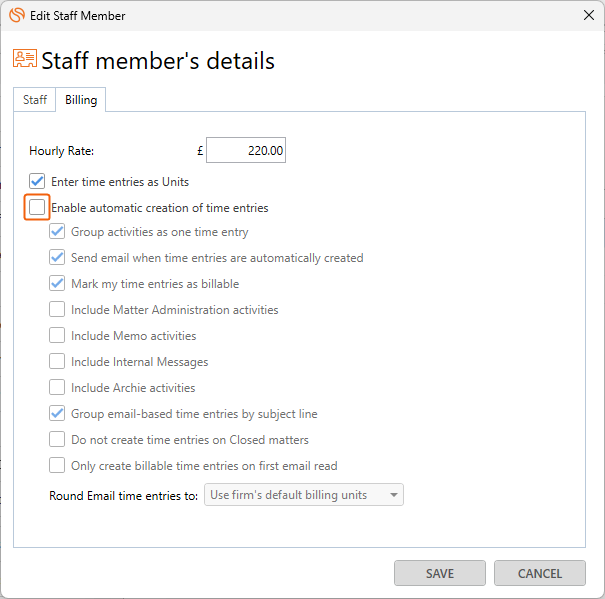
Task: Open Round Email time entries dropdown
Action: point(304,495)
